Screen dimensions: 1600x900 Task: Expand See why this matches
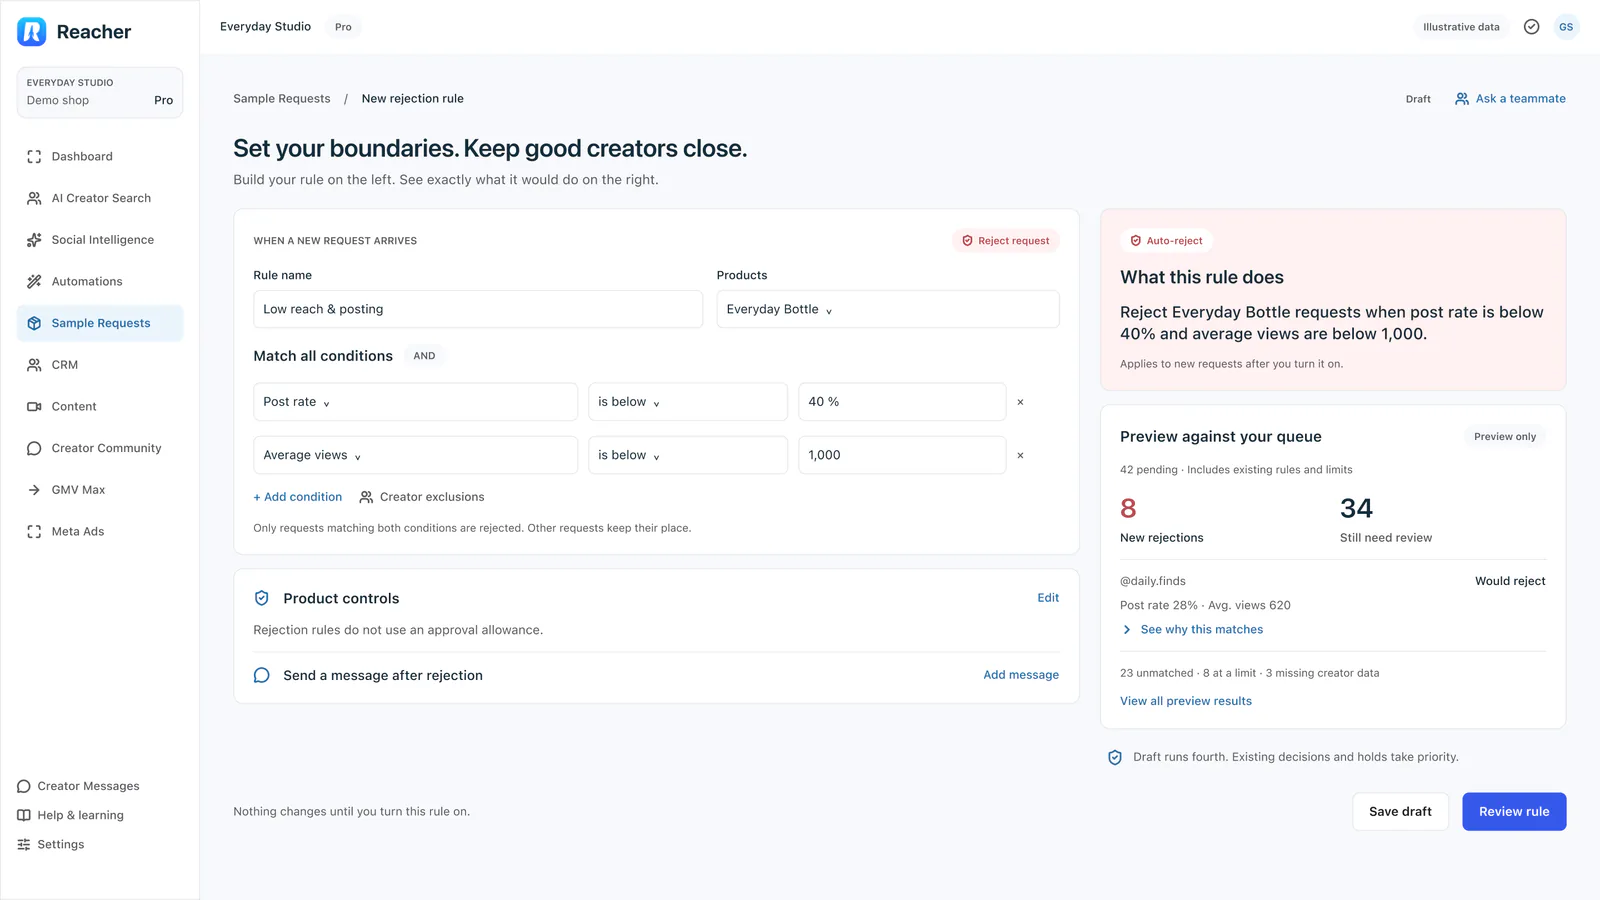pyautogui.click(x=1192, y=630)
